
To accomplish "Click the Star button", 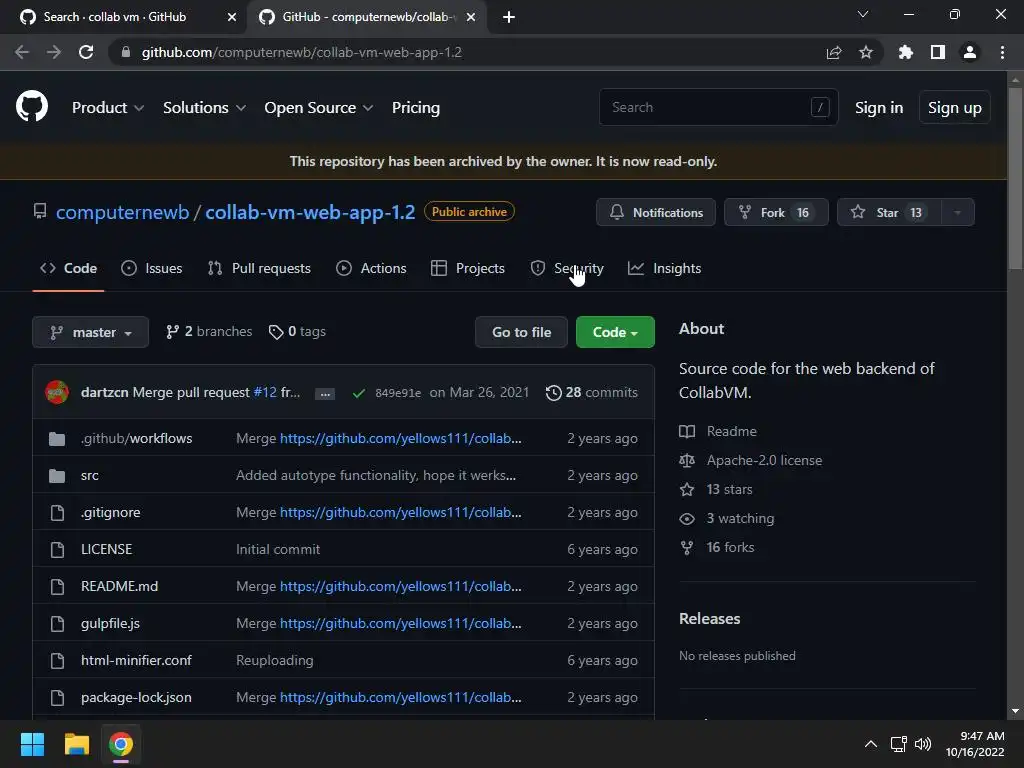I will 889,213.
